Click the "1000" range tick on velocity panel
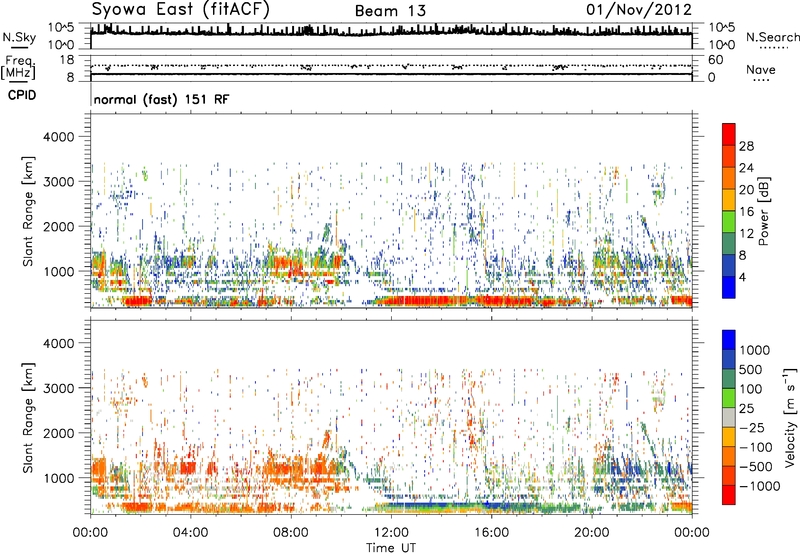 tap(59, 478)
